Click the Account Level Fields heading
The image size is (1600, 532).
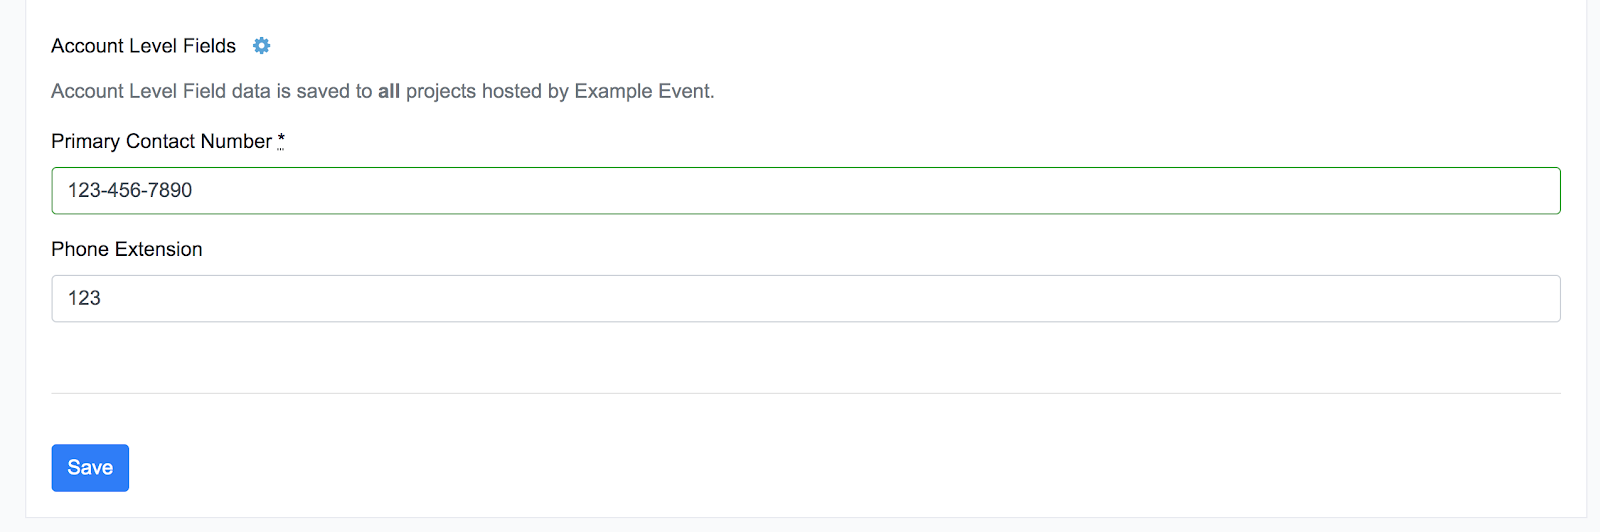tap(144, 46)
